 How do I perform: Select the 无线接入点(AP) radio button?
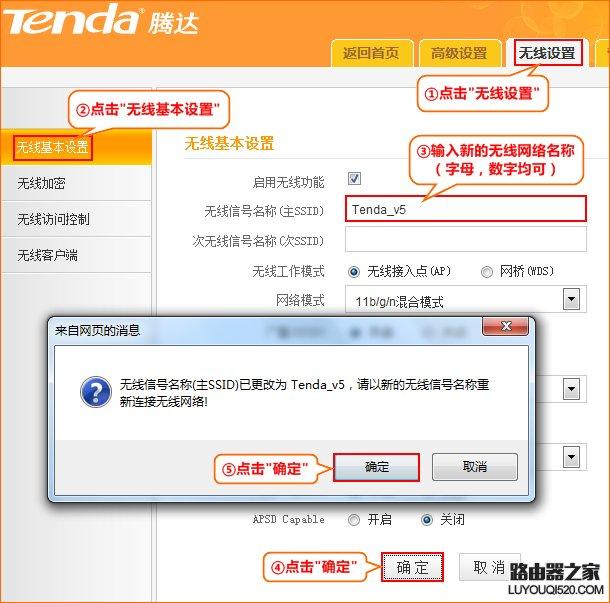354,272
